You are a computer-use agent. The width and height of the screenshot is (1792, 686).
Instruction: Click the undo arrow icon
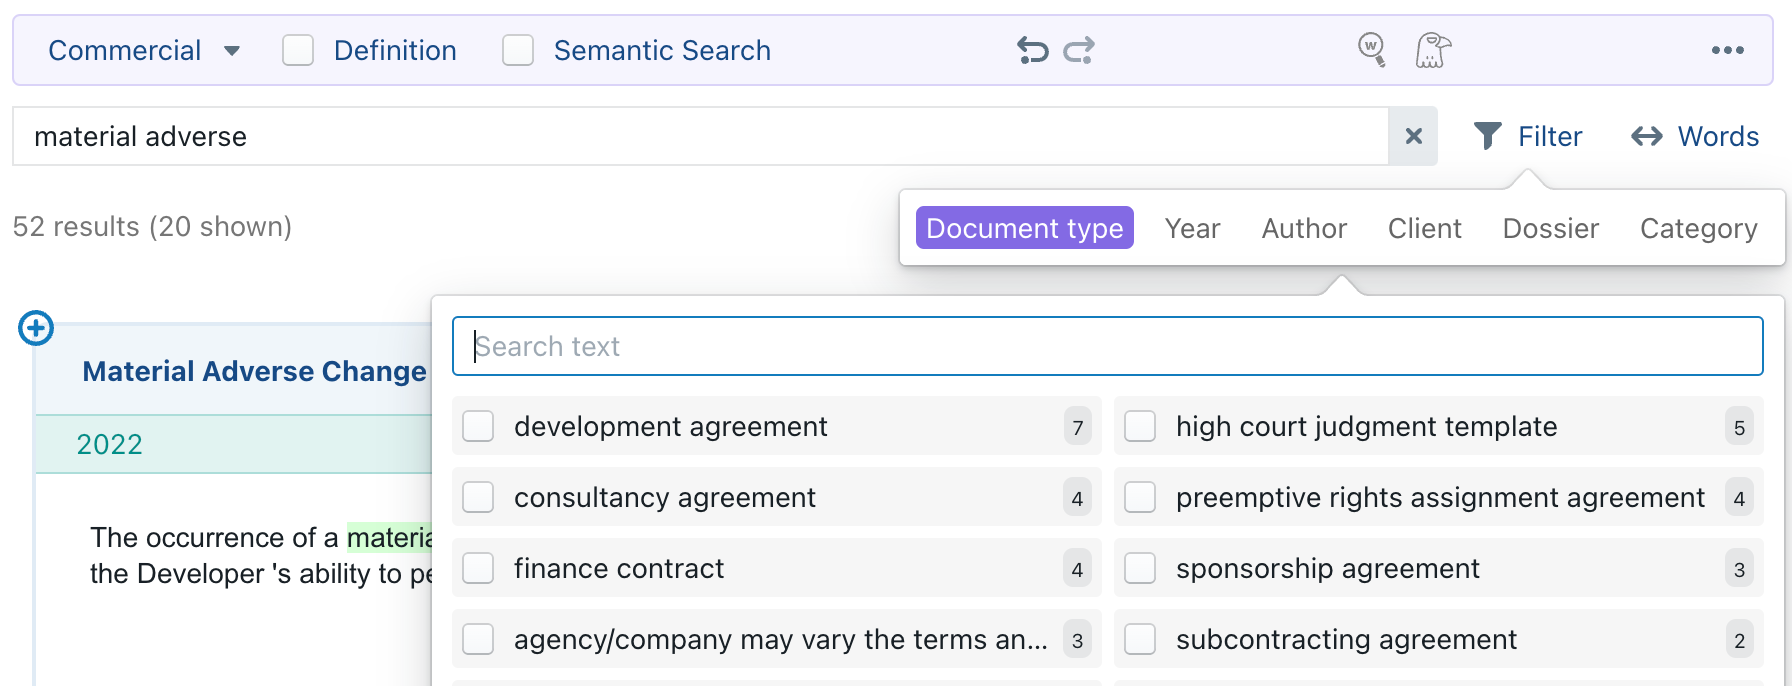[1032, 50]
